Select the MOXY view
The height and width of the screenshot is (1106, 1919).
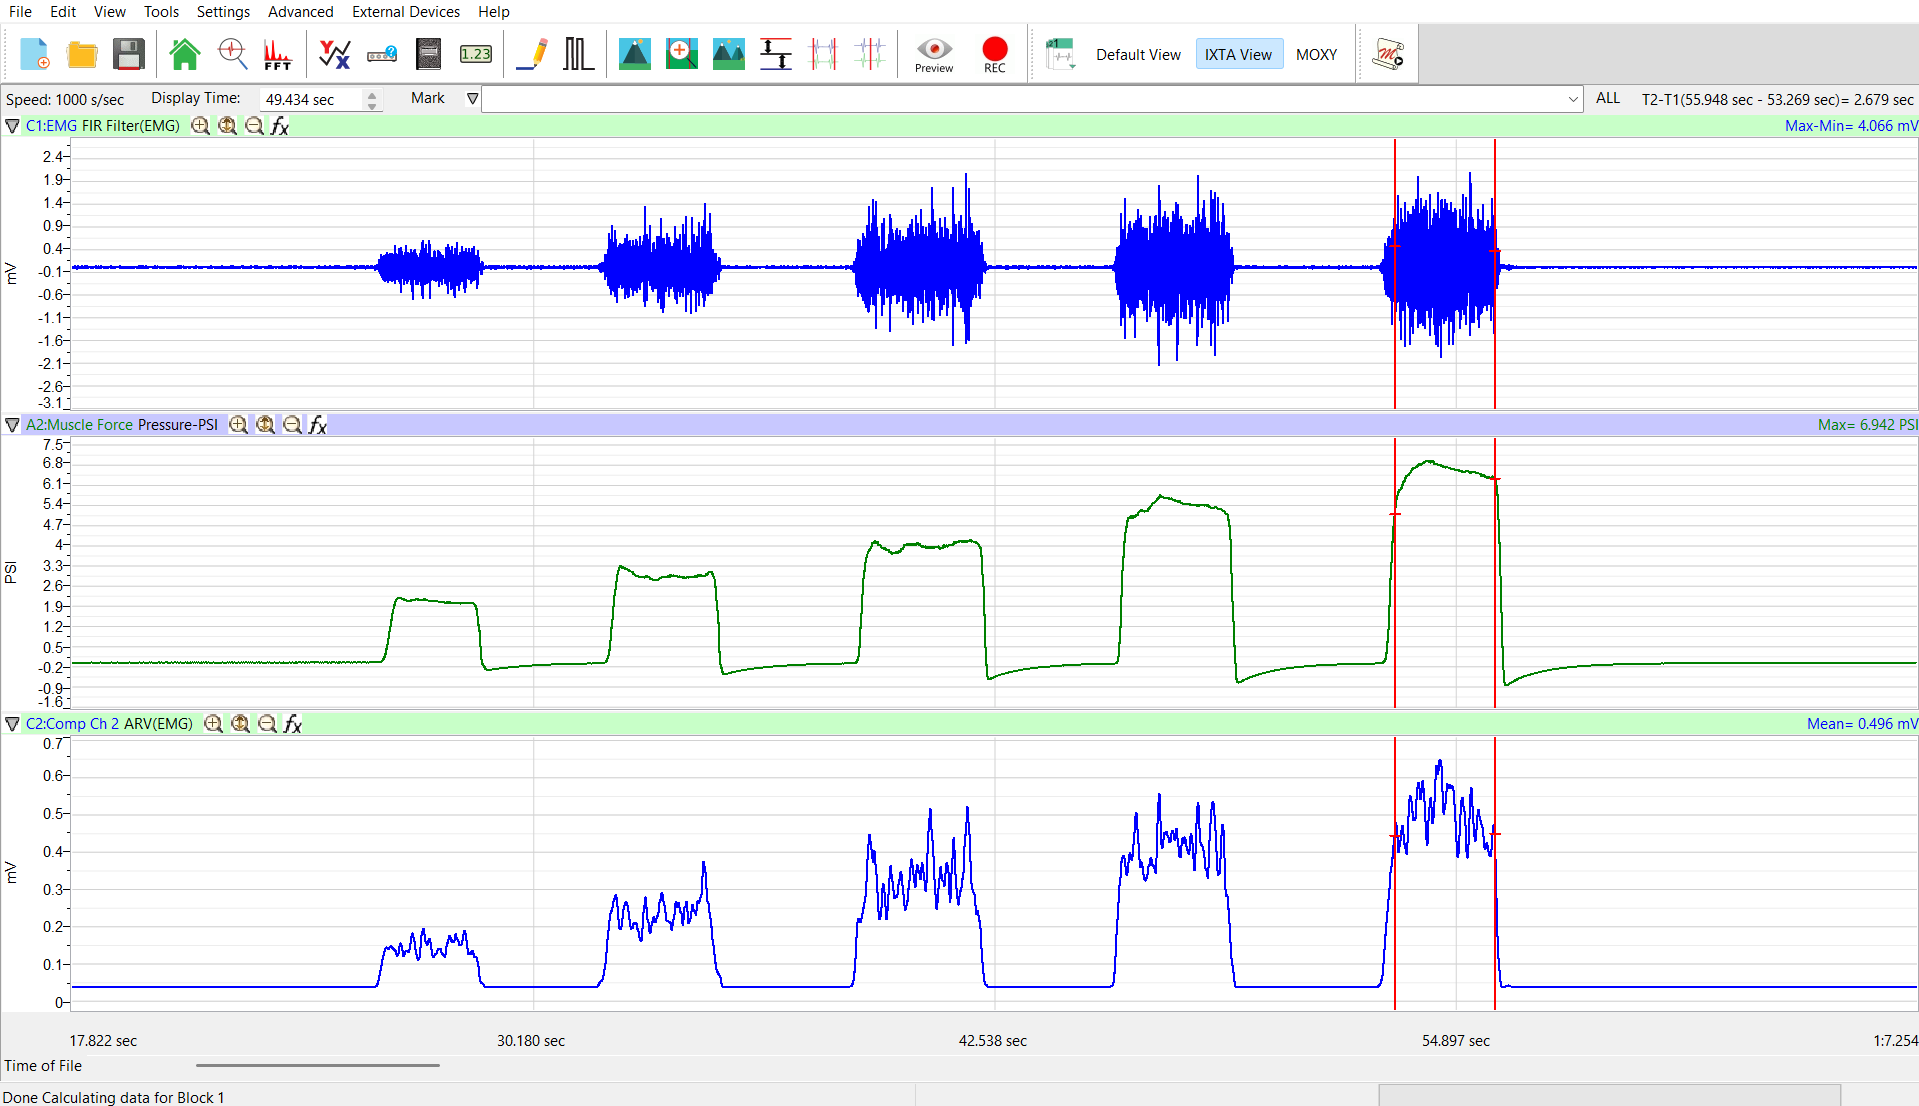click(x=1316, y=55)
